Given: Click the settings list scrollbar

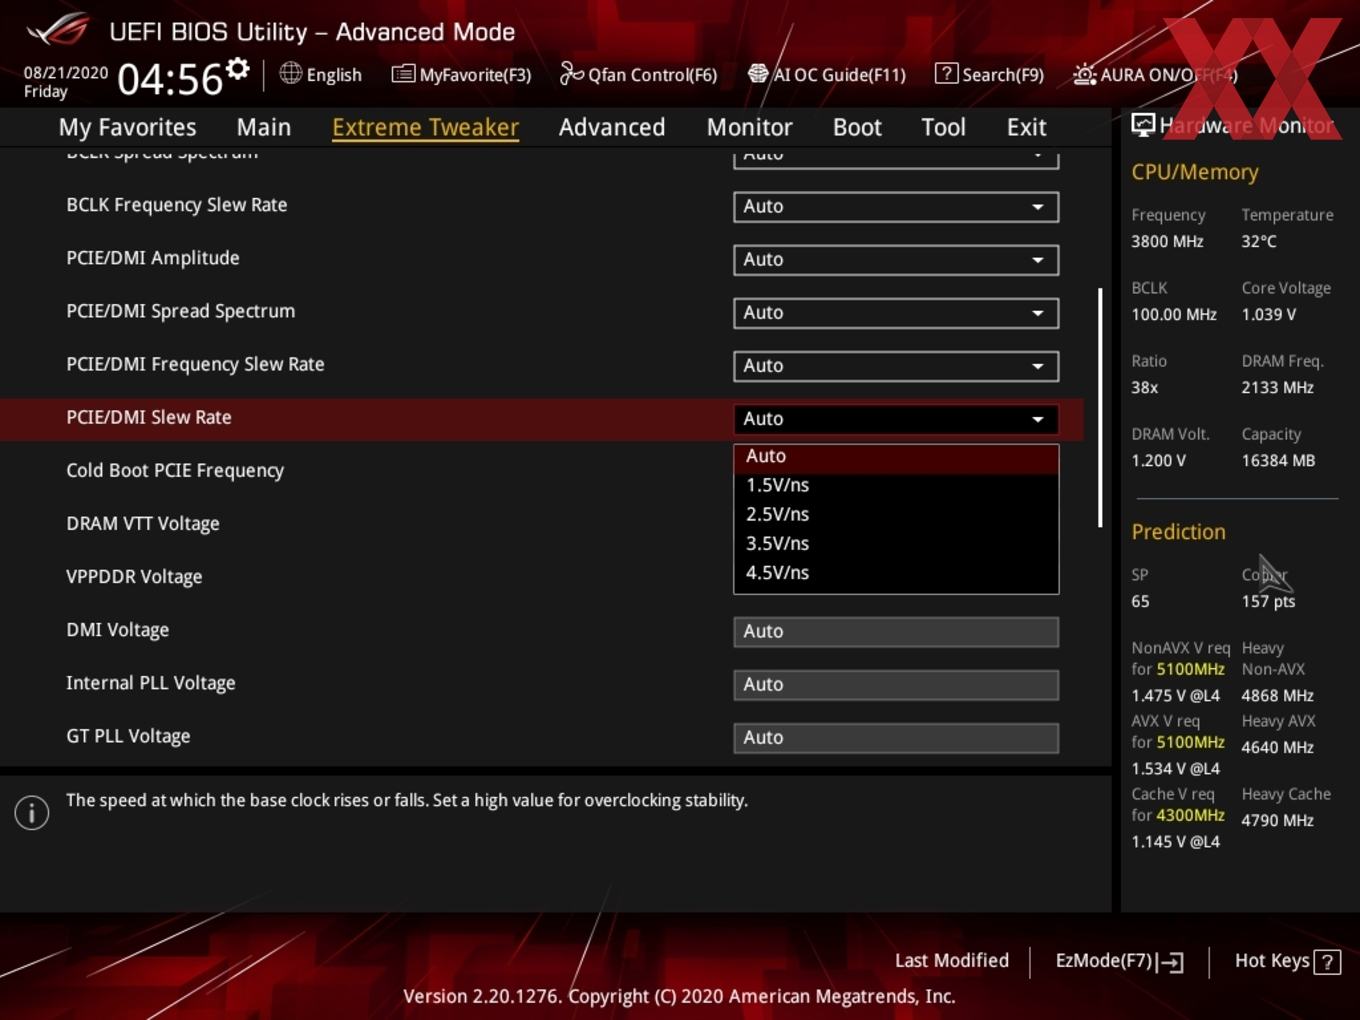Looking at the screenshot, I should click(x=1100, y=408).
